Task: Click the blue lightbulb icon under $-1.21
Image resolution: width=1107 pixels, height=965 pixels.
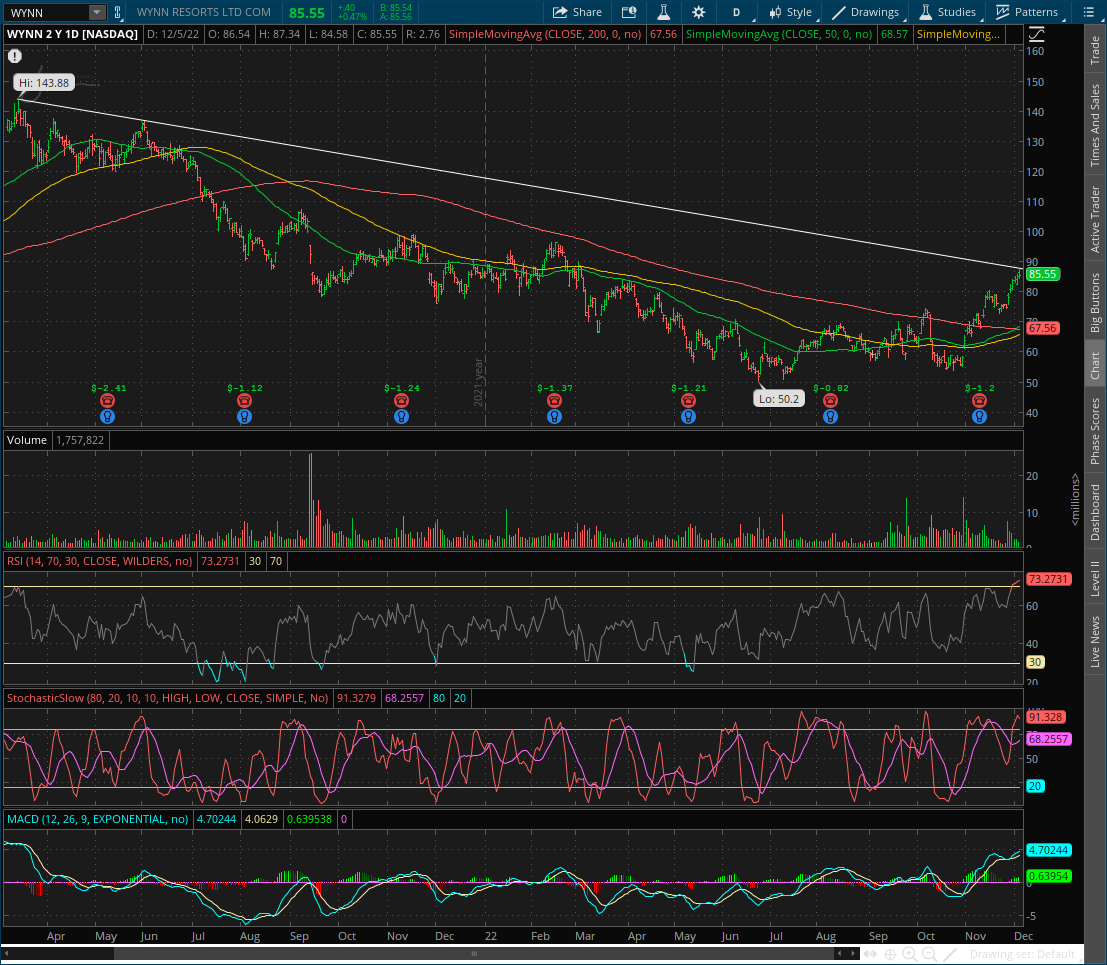Action: pos(688,416)
